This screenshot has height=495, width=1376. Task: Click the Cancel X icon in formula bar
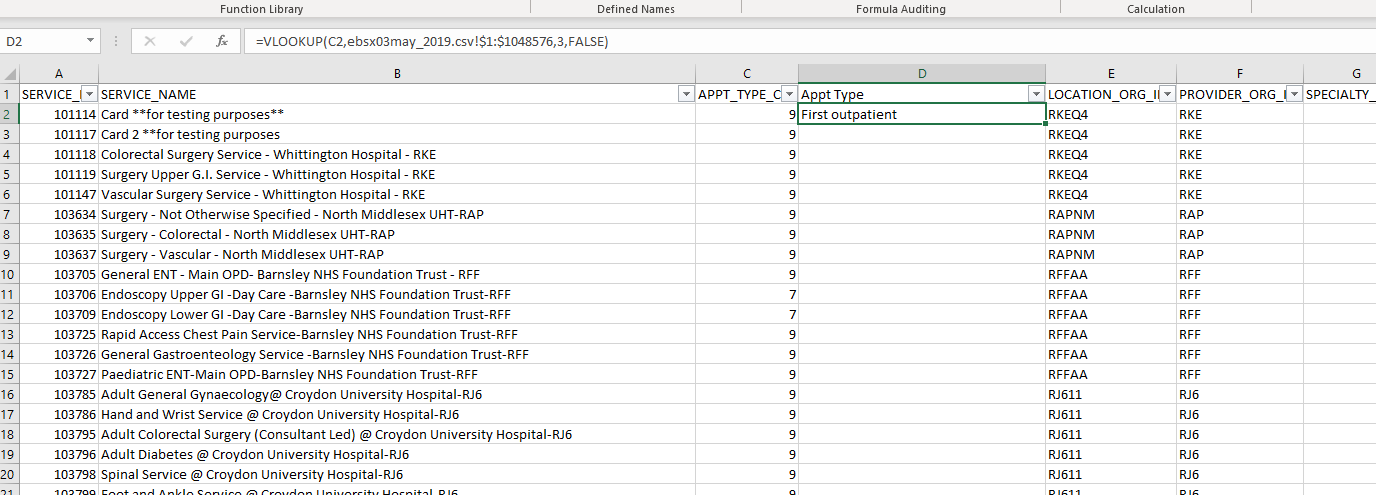click(150, 42)
